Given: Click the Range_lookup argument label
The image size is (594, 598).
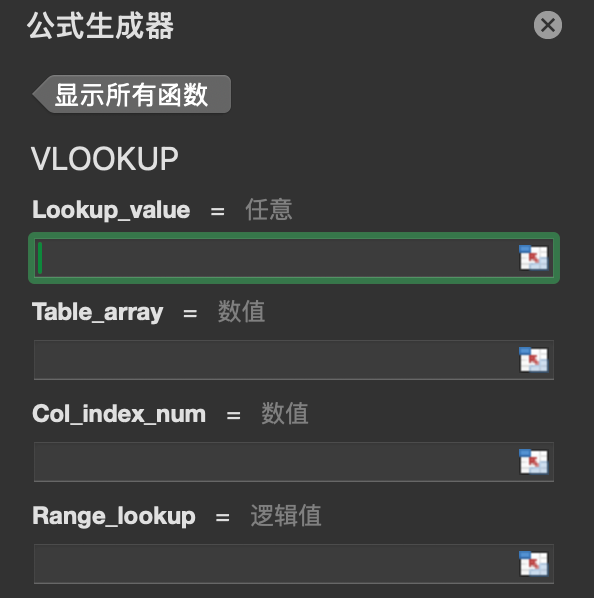Looking at the screenshot, I should [114, 516].
